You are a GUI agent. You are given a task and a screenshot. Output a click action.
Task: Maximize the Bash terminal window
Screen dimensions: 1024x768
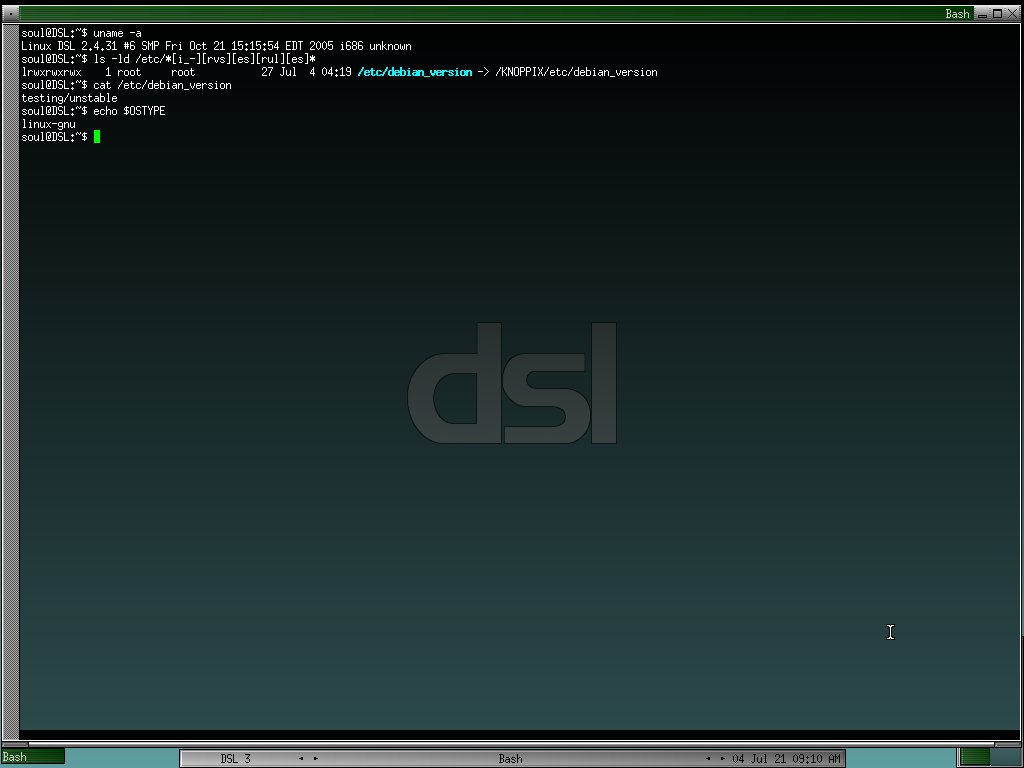coord(997,14)
